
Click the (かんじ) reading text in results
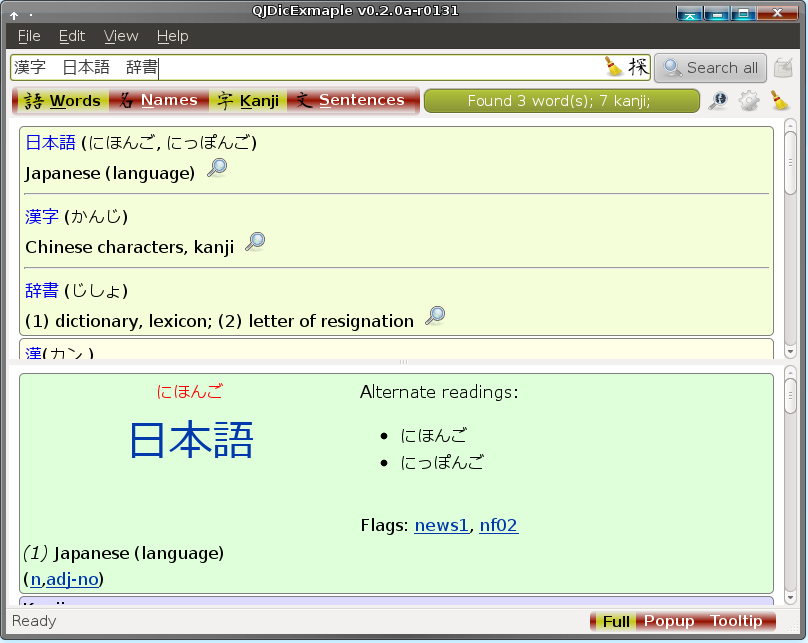point(96,216)
